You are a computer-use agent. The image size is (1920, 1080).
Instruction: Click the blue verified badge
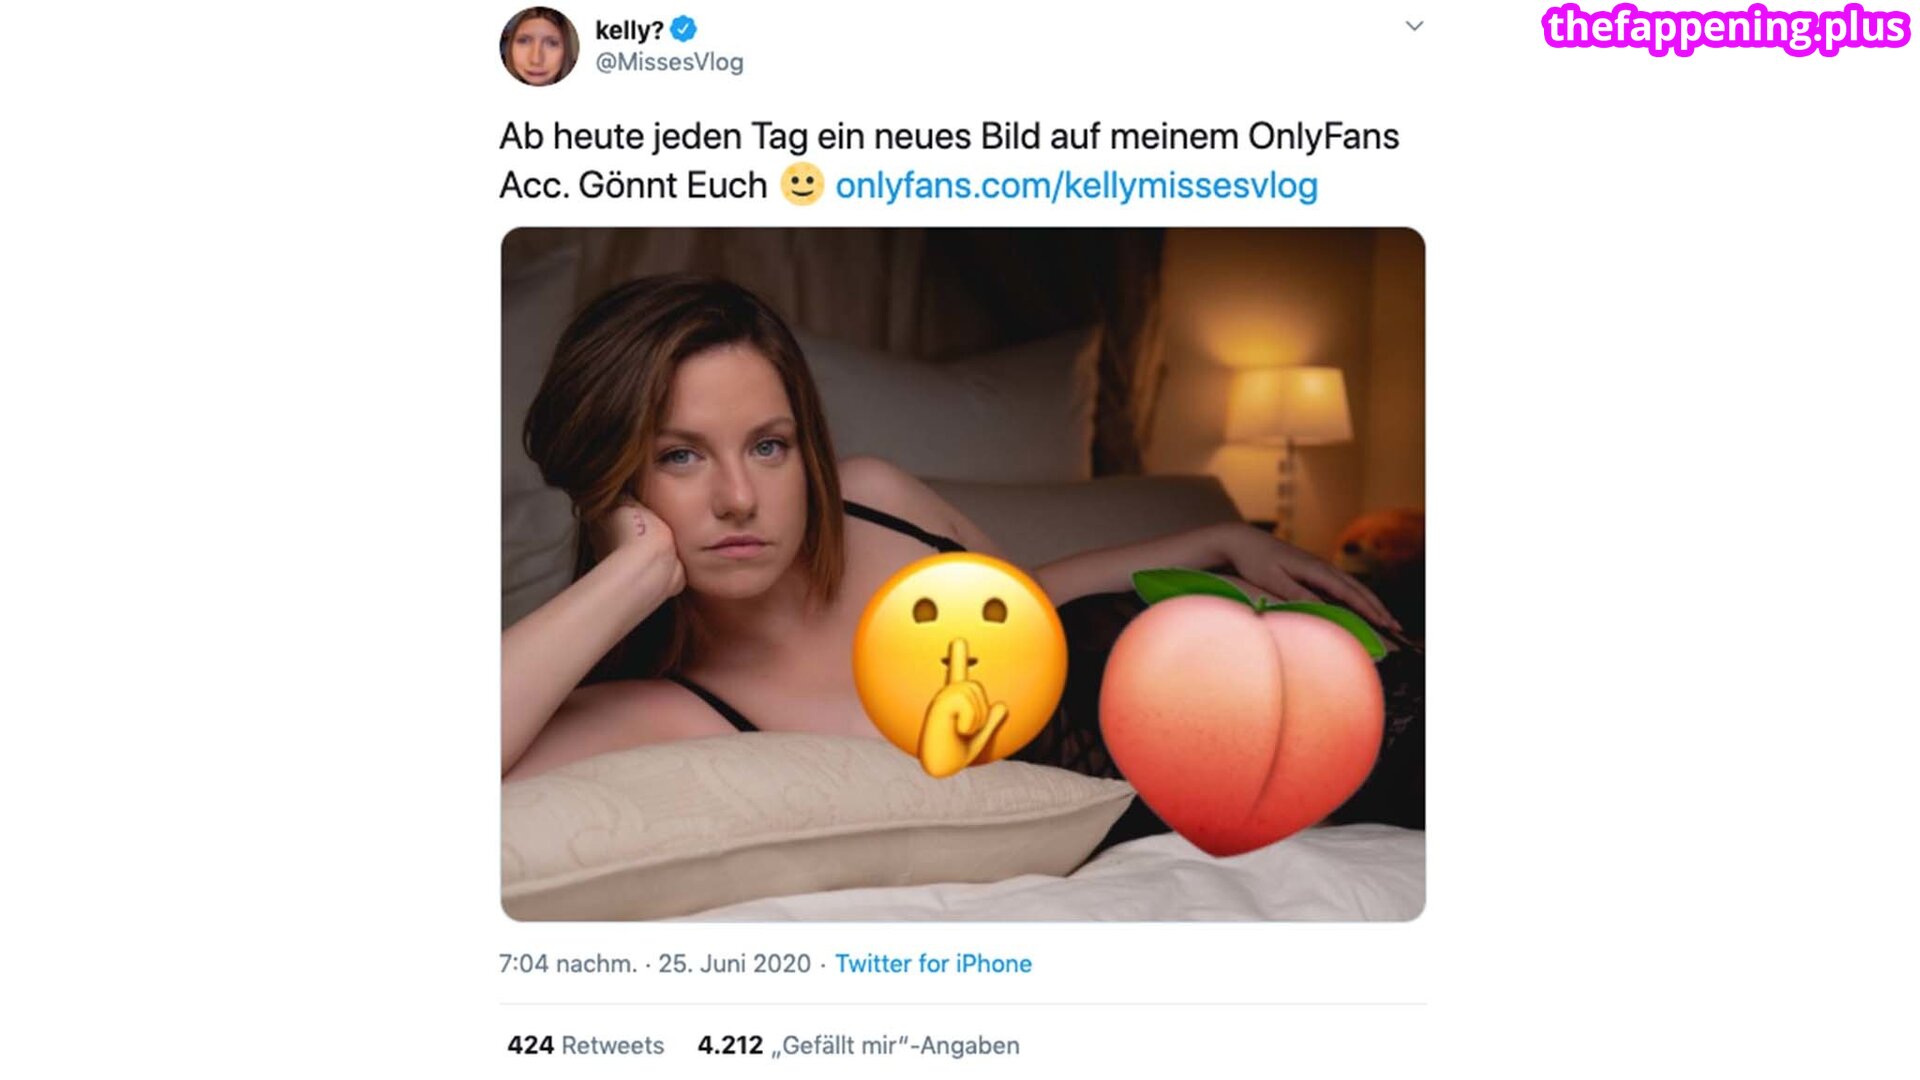tap(684, 30)
